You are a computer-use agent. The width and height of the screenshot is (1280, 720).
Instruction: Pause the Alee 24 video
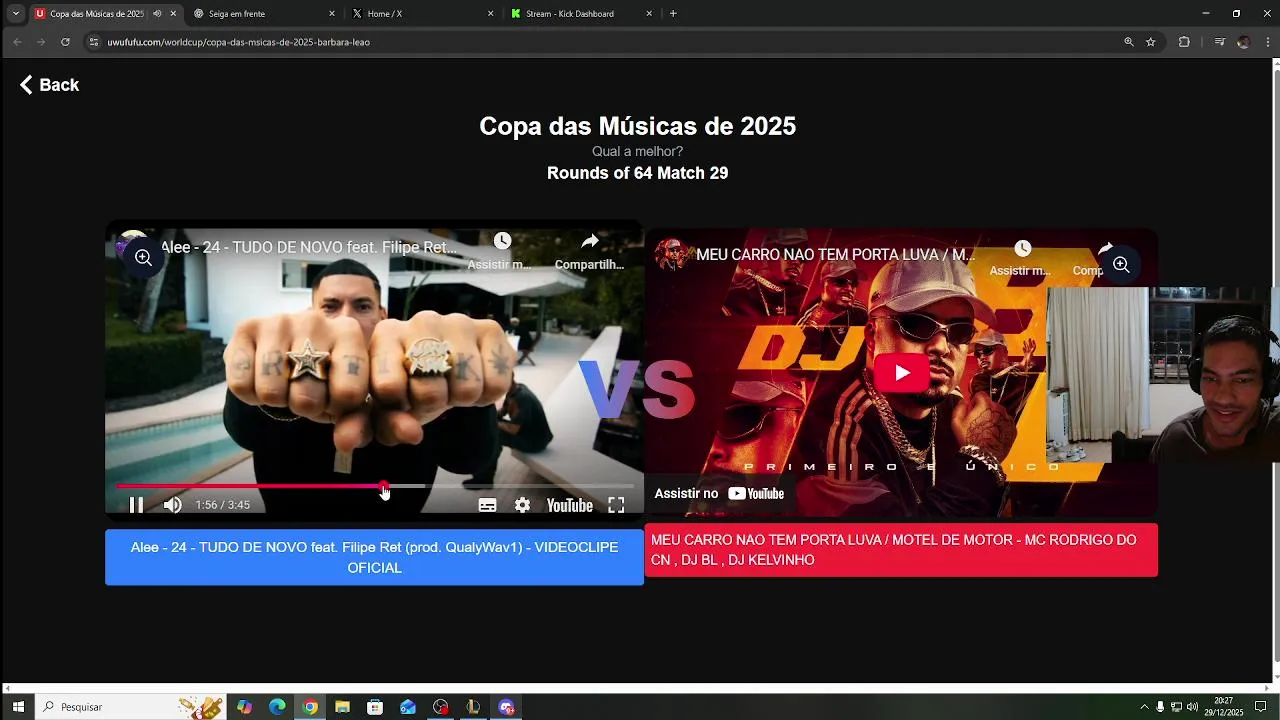[x=136, y=505]
